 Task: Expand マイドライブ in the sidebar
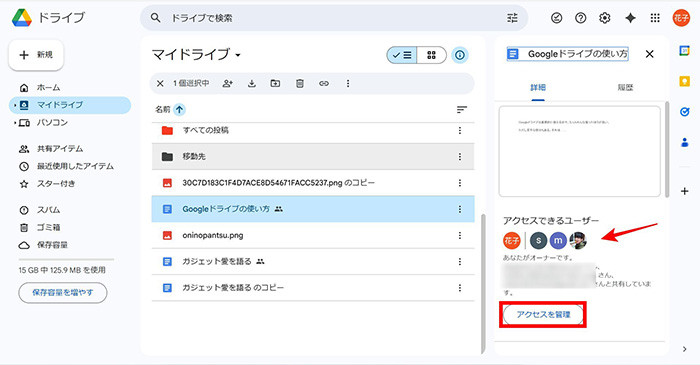tap(15, 105)
